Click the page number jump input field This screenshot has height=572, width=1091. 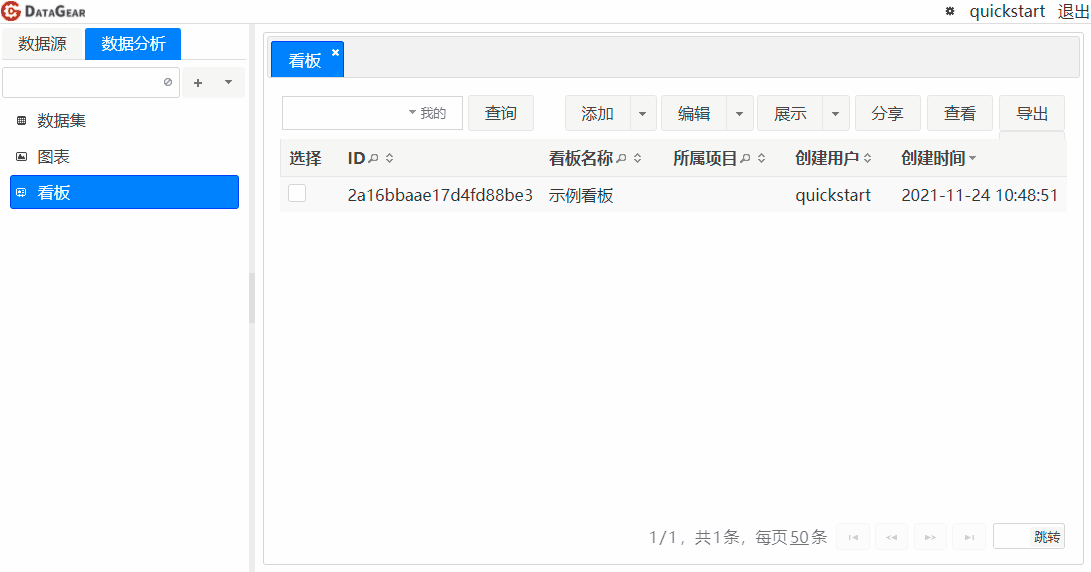tap(1011, 537)
